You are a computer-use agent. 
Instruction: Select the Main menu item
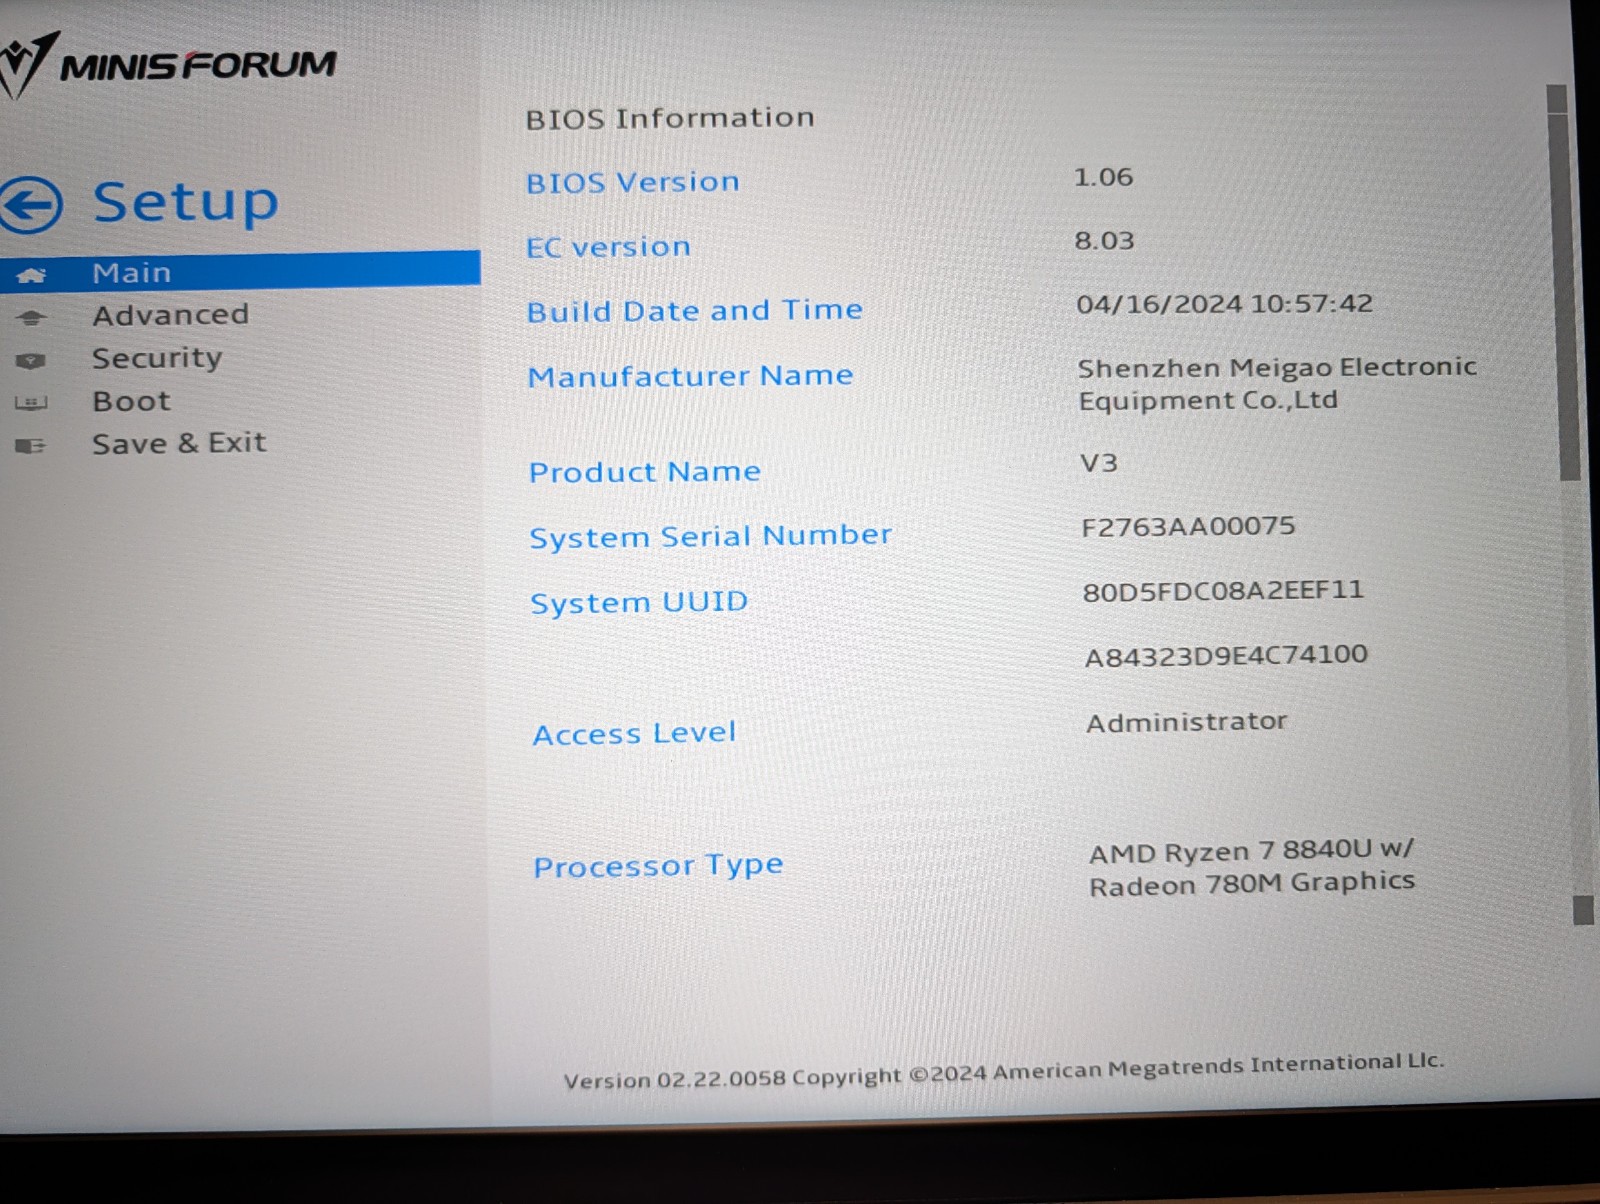pos(240,271)
